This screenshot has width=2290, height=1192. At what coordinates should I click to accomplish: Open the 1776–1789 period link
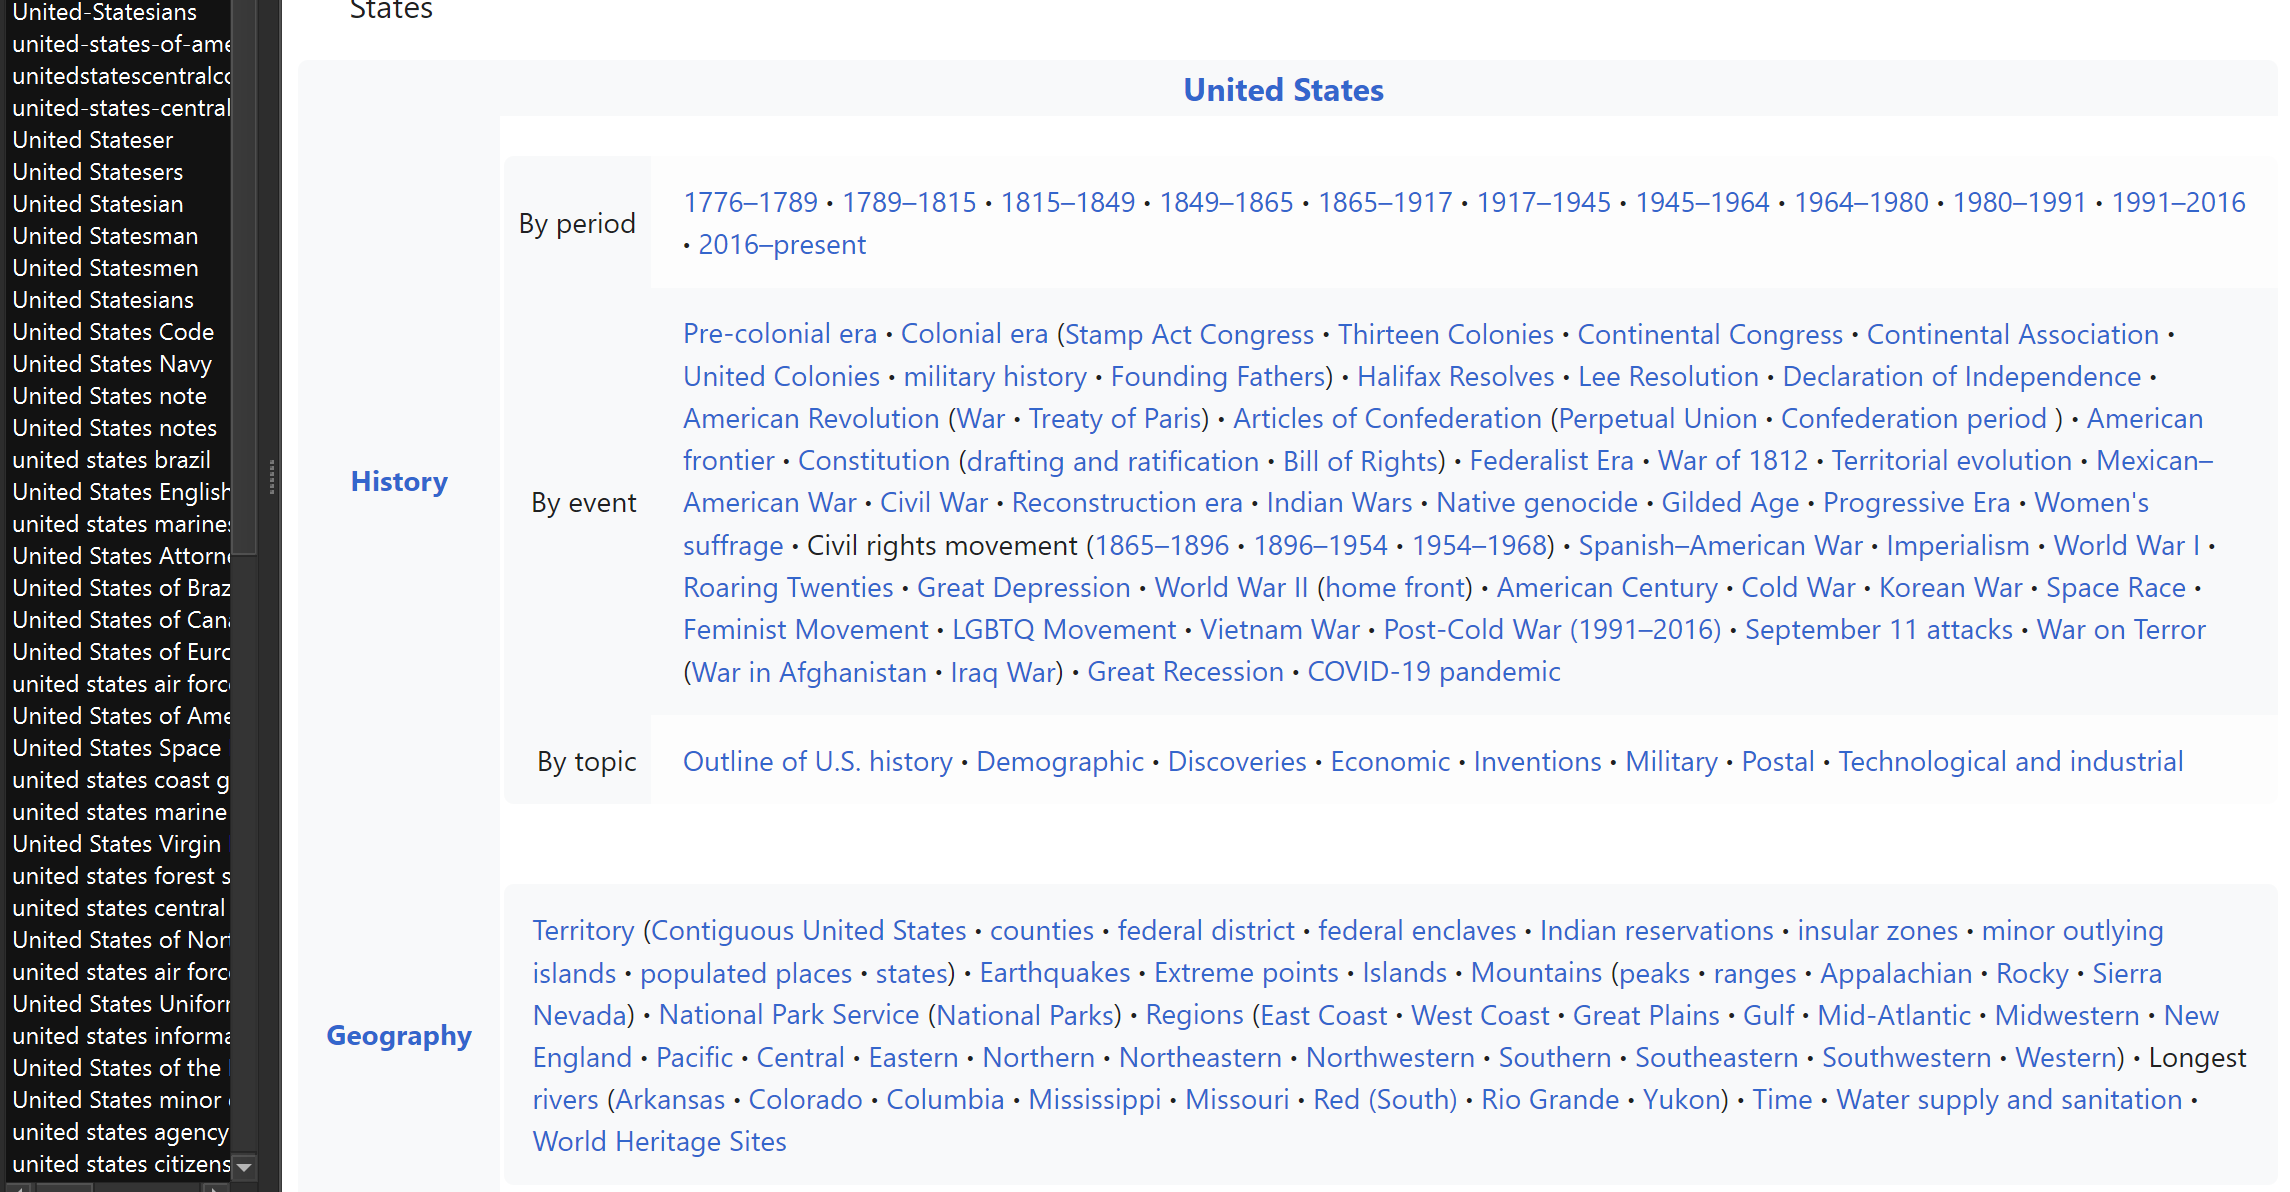[750, 203]
